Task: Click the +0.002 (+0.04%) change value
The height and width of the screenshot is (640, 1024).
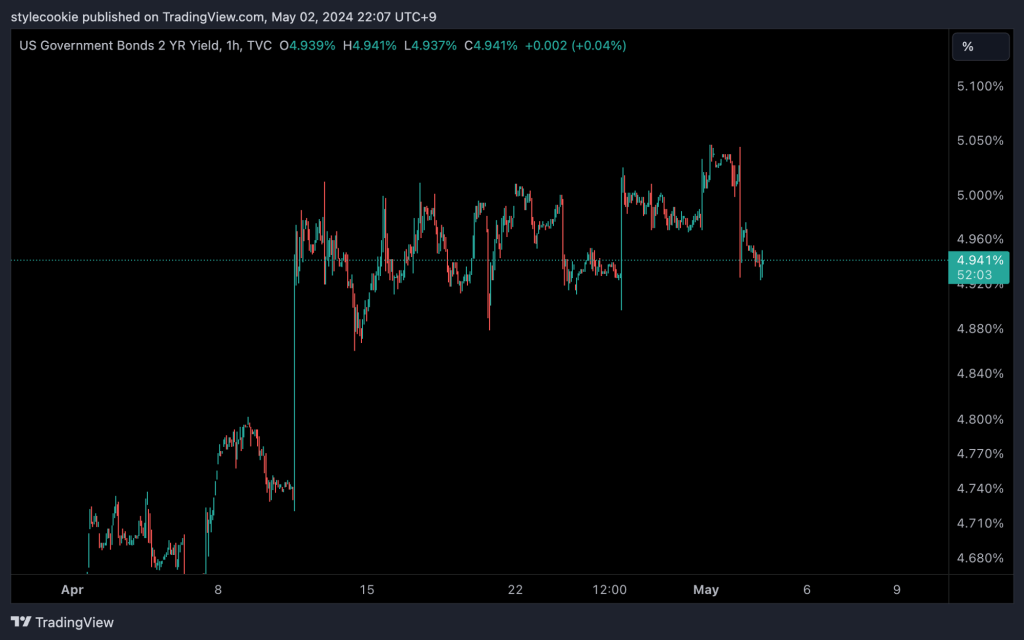Action: (574, 46)
